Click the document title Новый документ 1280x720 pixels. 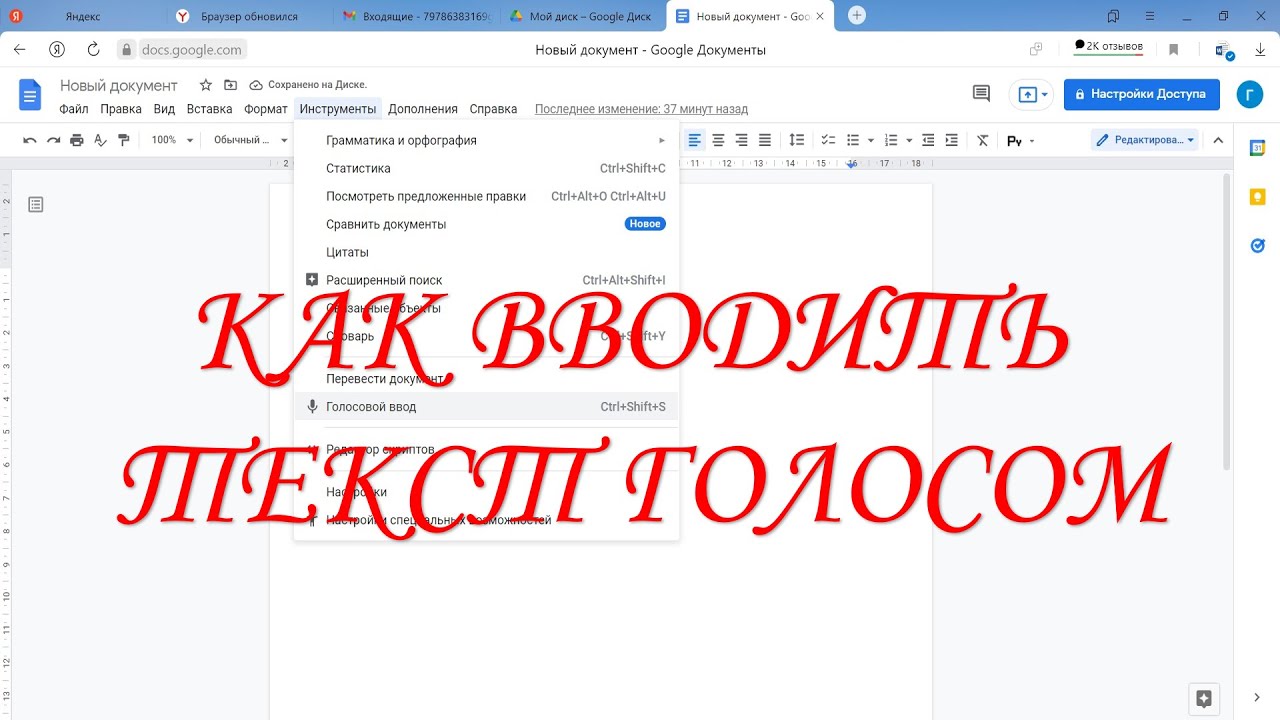pyautogui.click(x=119, y=86)
